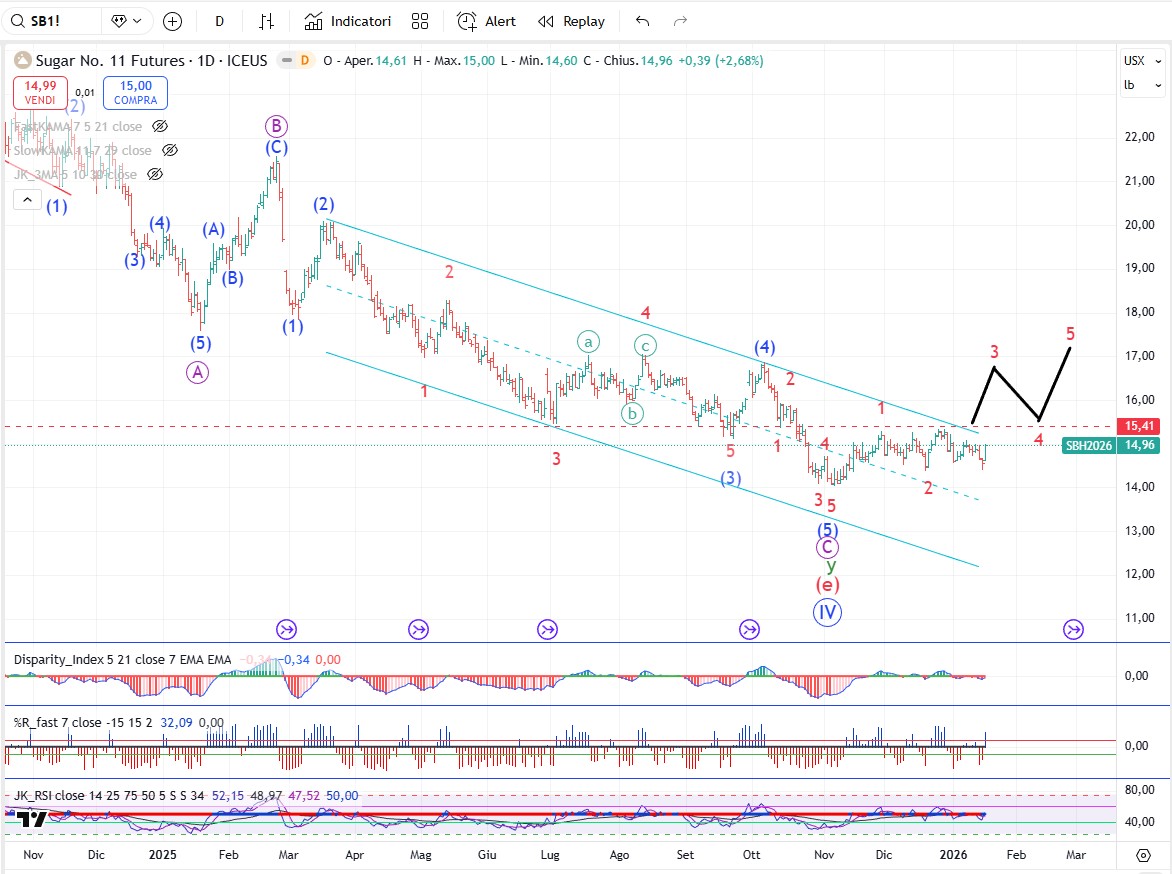
Task: Click the COMPRA 15,00 buy button
Action: 135,93
